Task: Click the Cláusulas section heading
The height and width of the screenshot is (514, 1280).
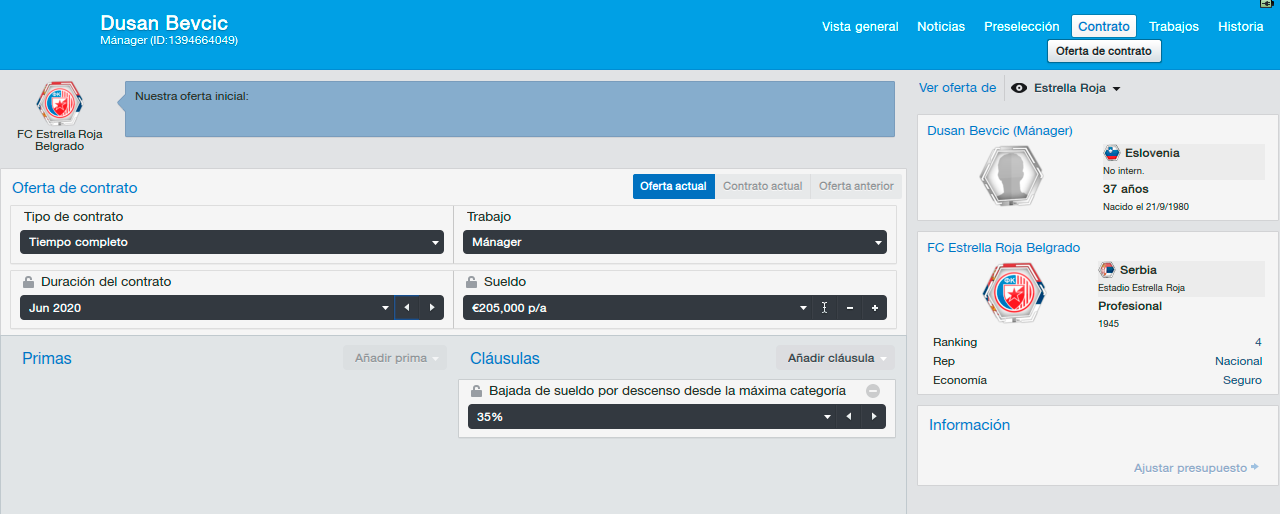Action: pyautogui.click(x=505, y=358)
